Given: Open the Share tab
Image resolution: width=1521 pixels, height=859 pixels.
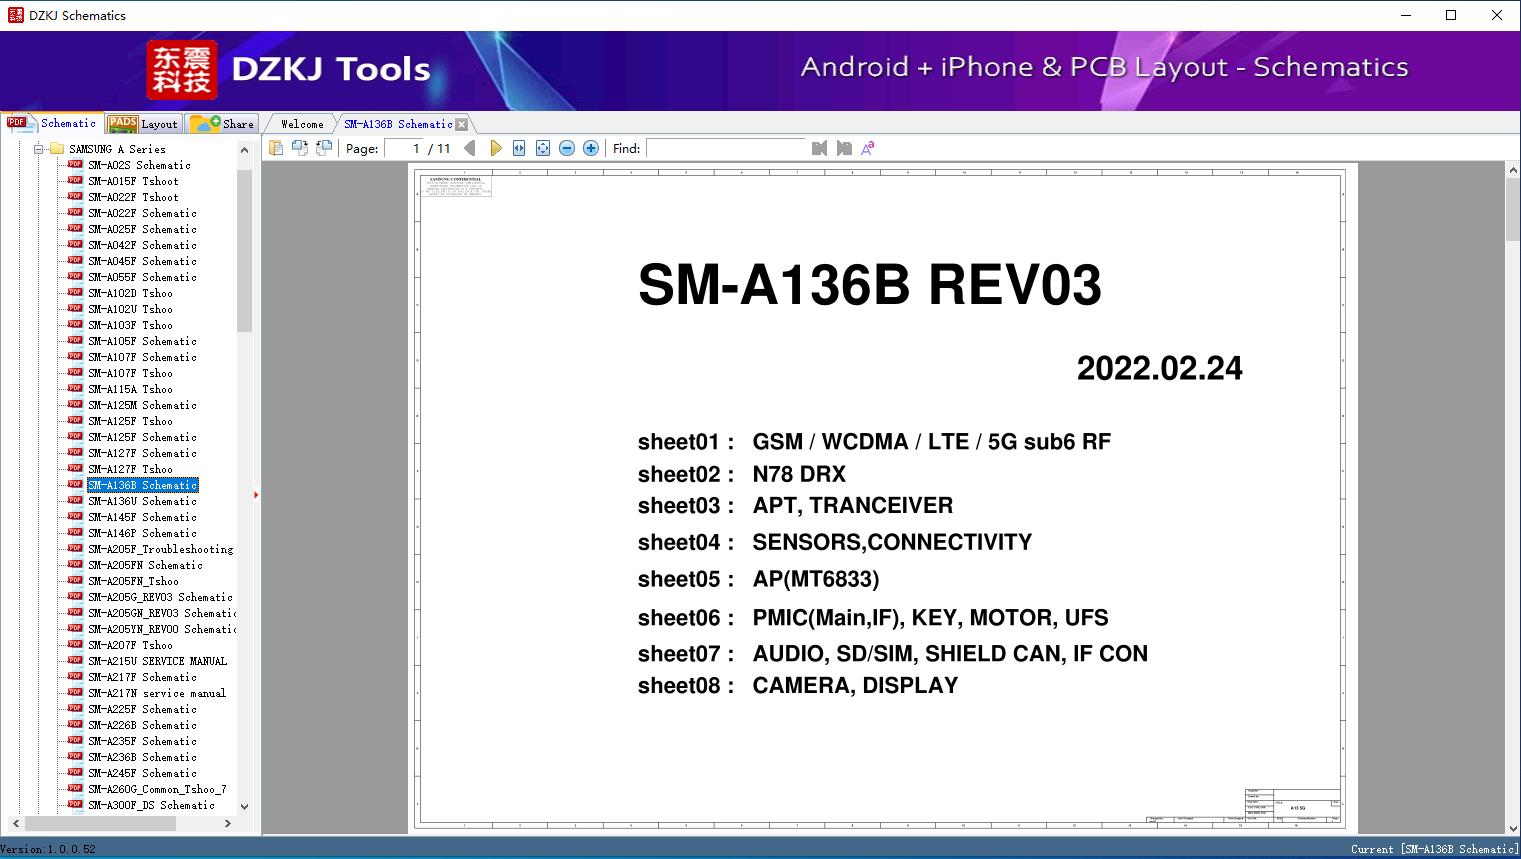Looking at the screenshot, I should coord(223,124).
